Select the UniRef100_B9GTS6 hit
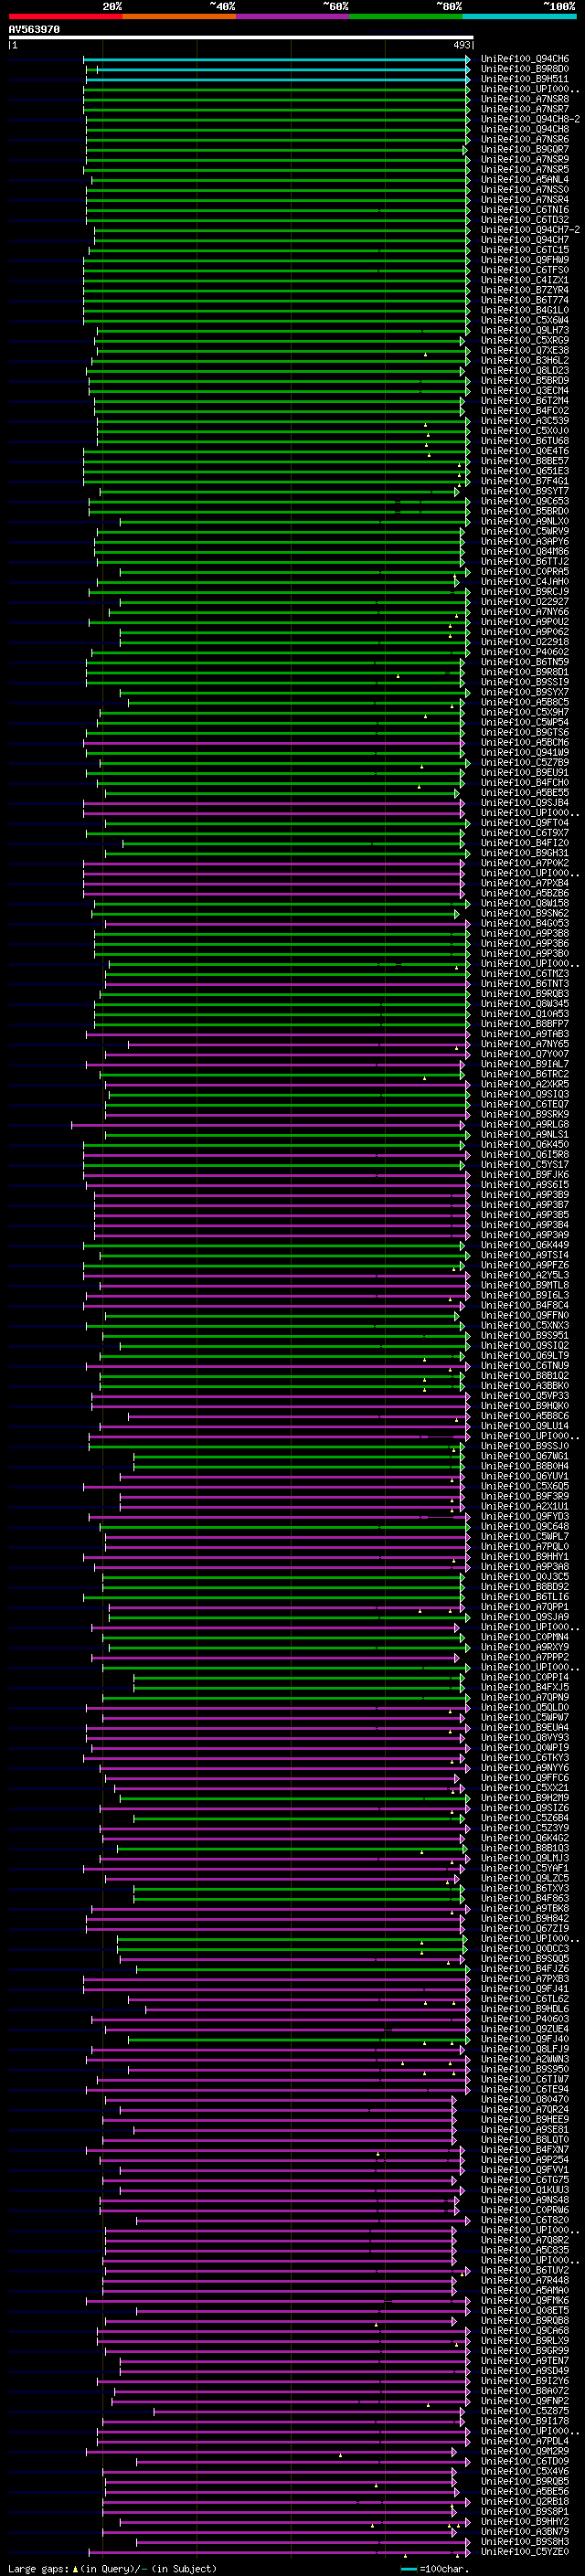The image size is (585, 2576). point(525,732)
